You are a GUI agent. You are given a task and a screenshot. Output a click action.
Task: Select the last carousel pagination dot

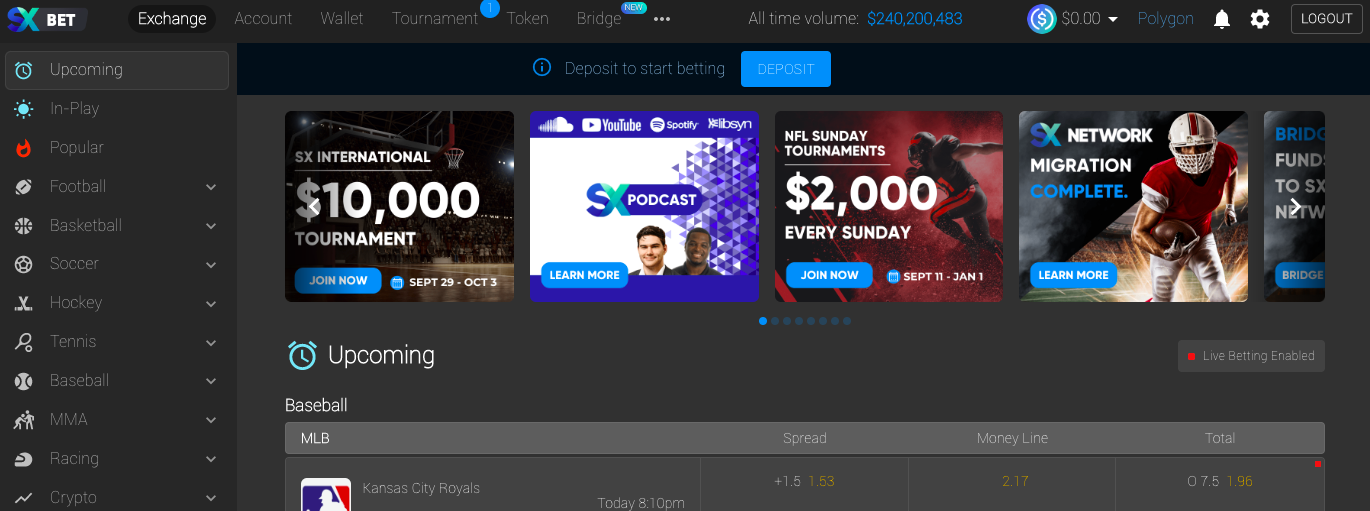[847, 321]
